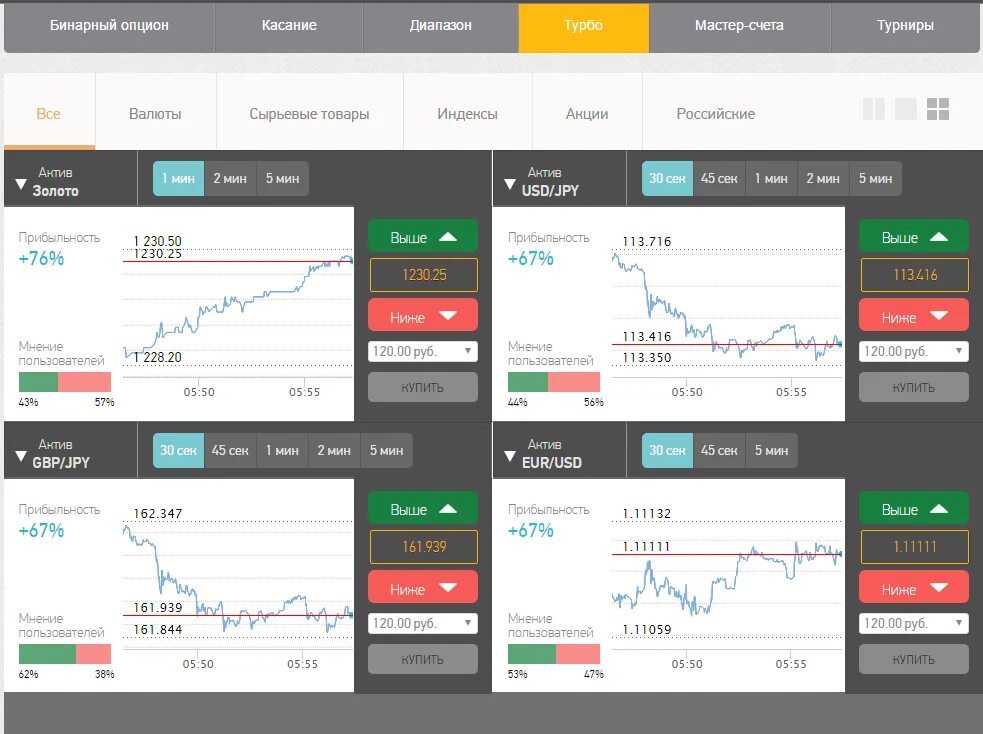Filter assets by Российские
The image size is (983, 734).
tap(715, 113)
